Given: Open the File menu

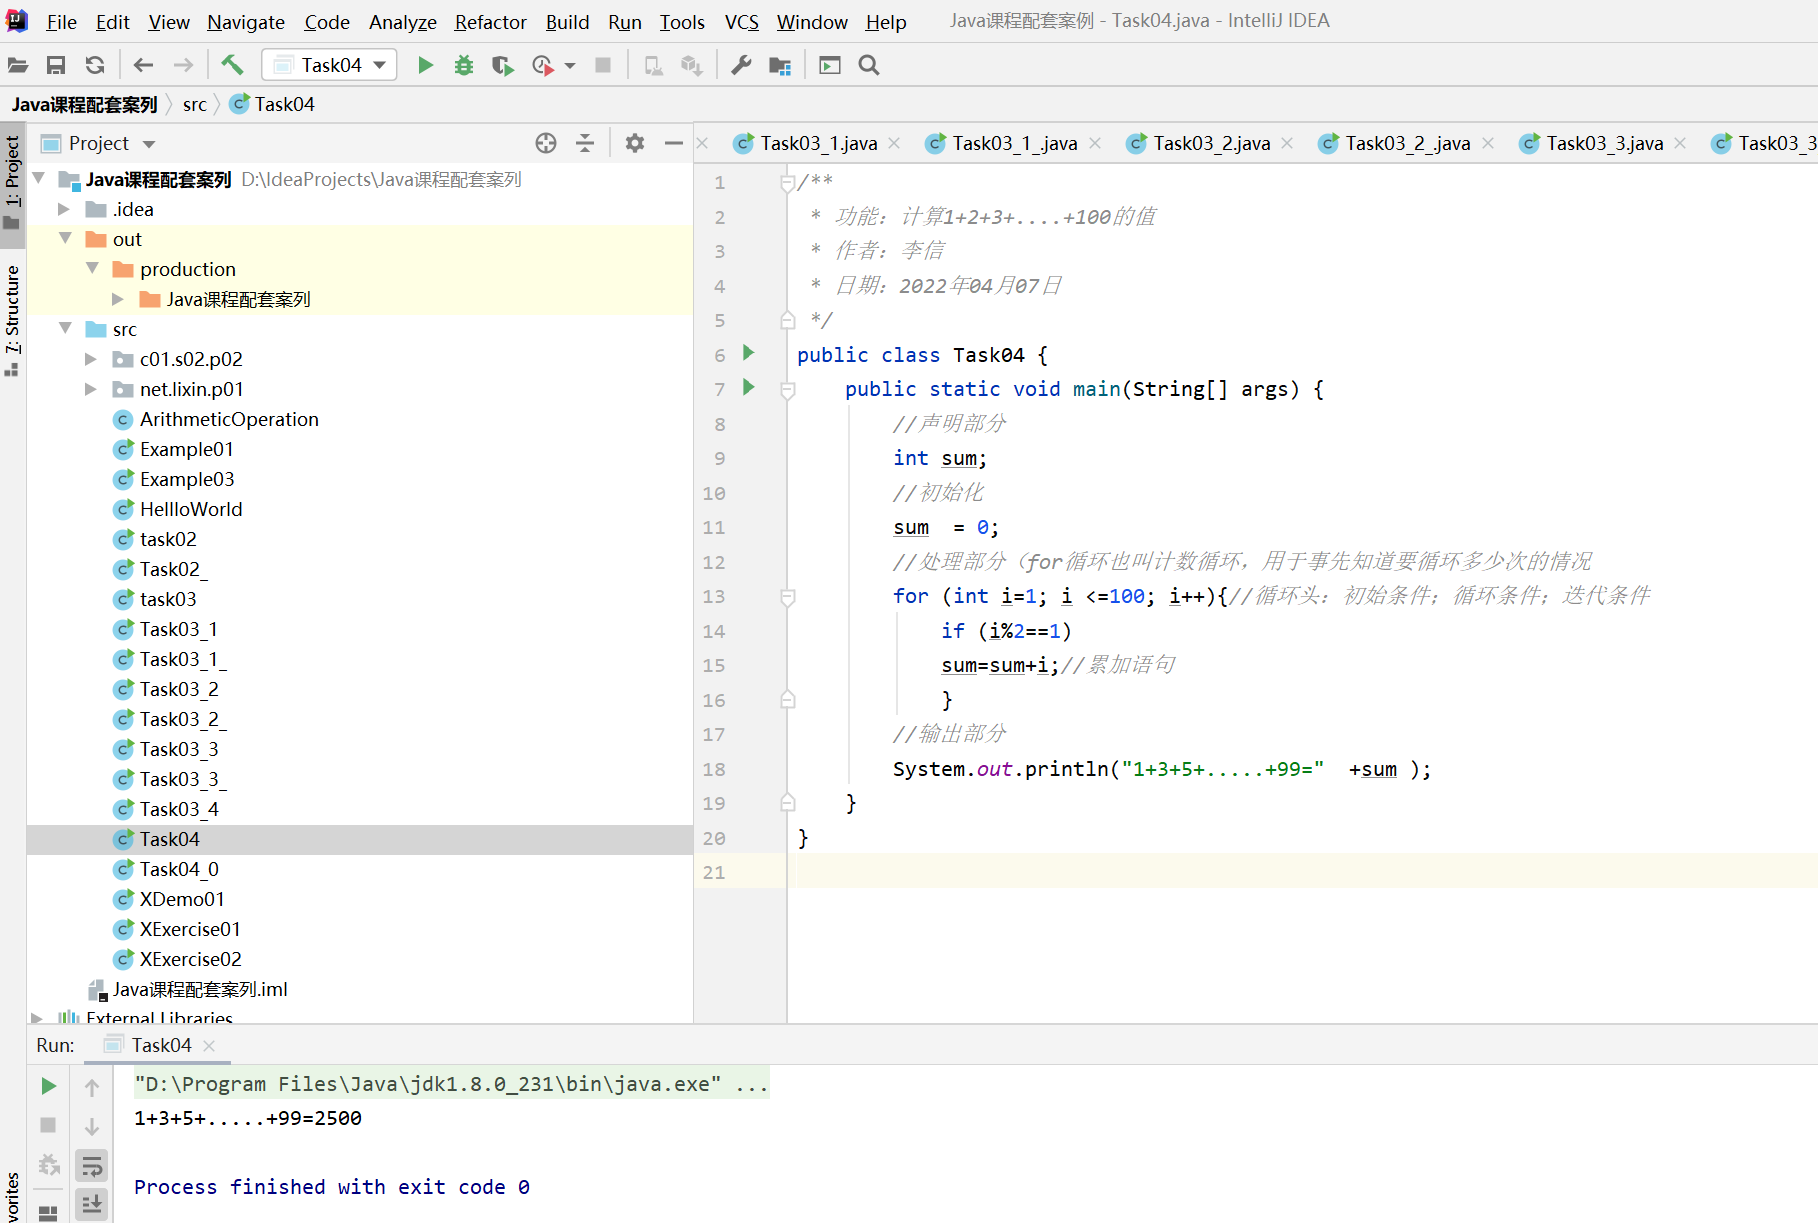Looking at the screenshot, I should click(61, 22).
